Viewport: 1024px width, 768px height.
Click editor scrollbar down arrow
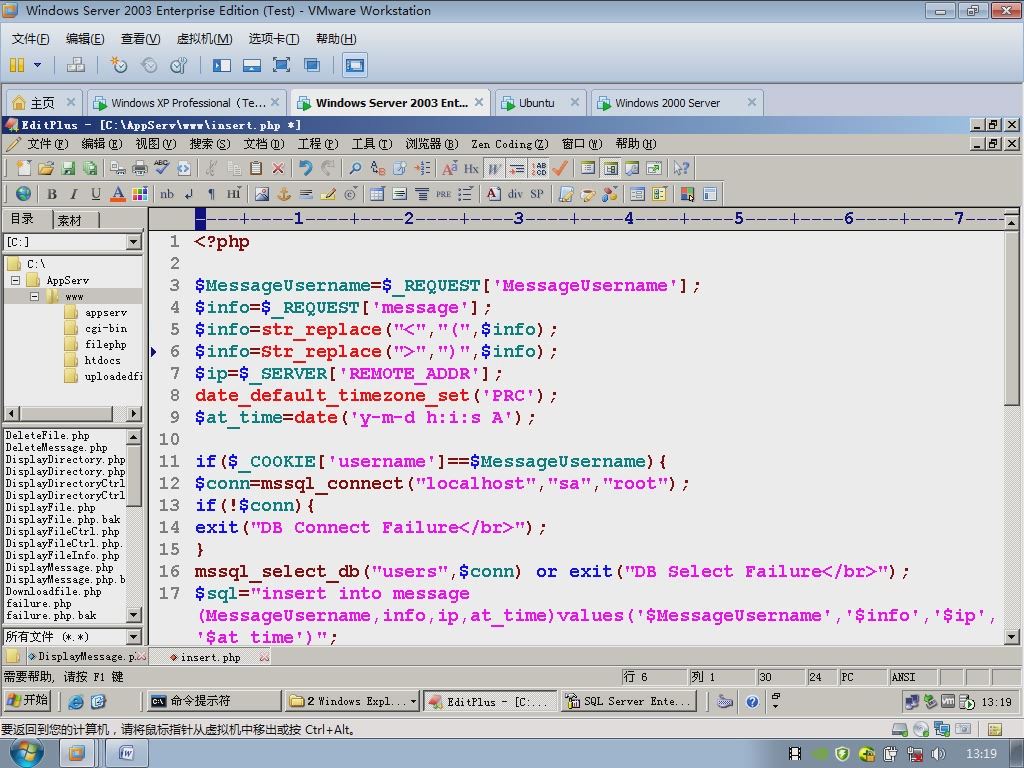tap(1012, 636)
